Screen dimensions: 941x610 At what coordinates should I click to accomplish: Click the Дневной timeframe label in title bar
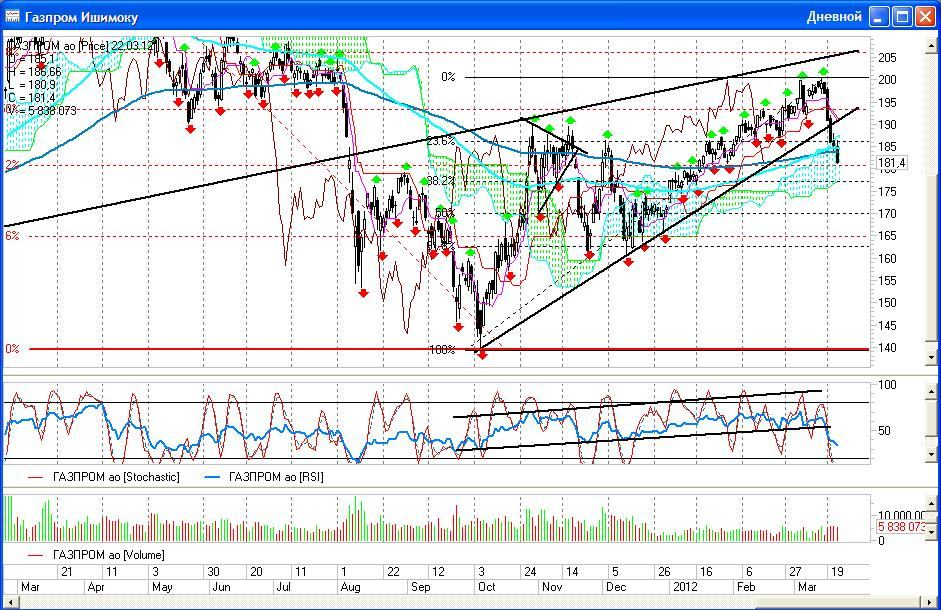click(x=834, y=17)
